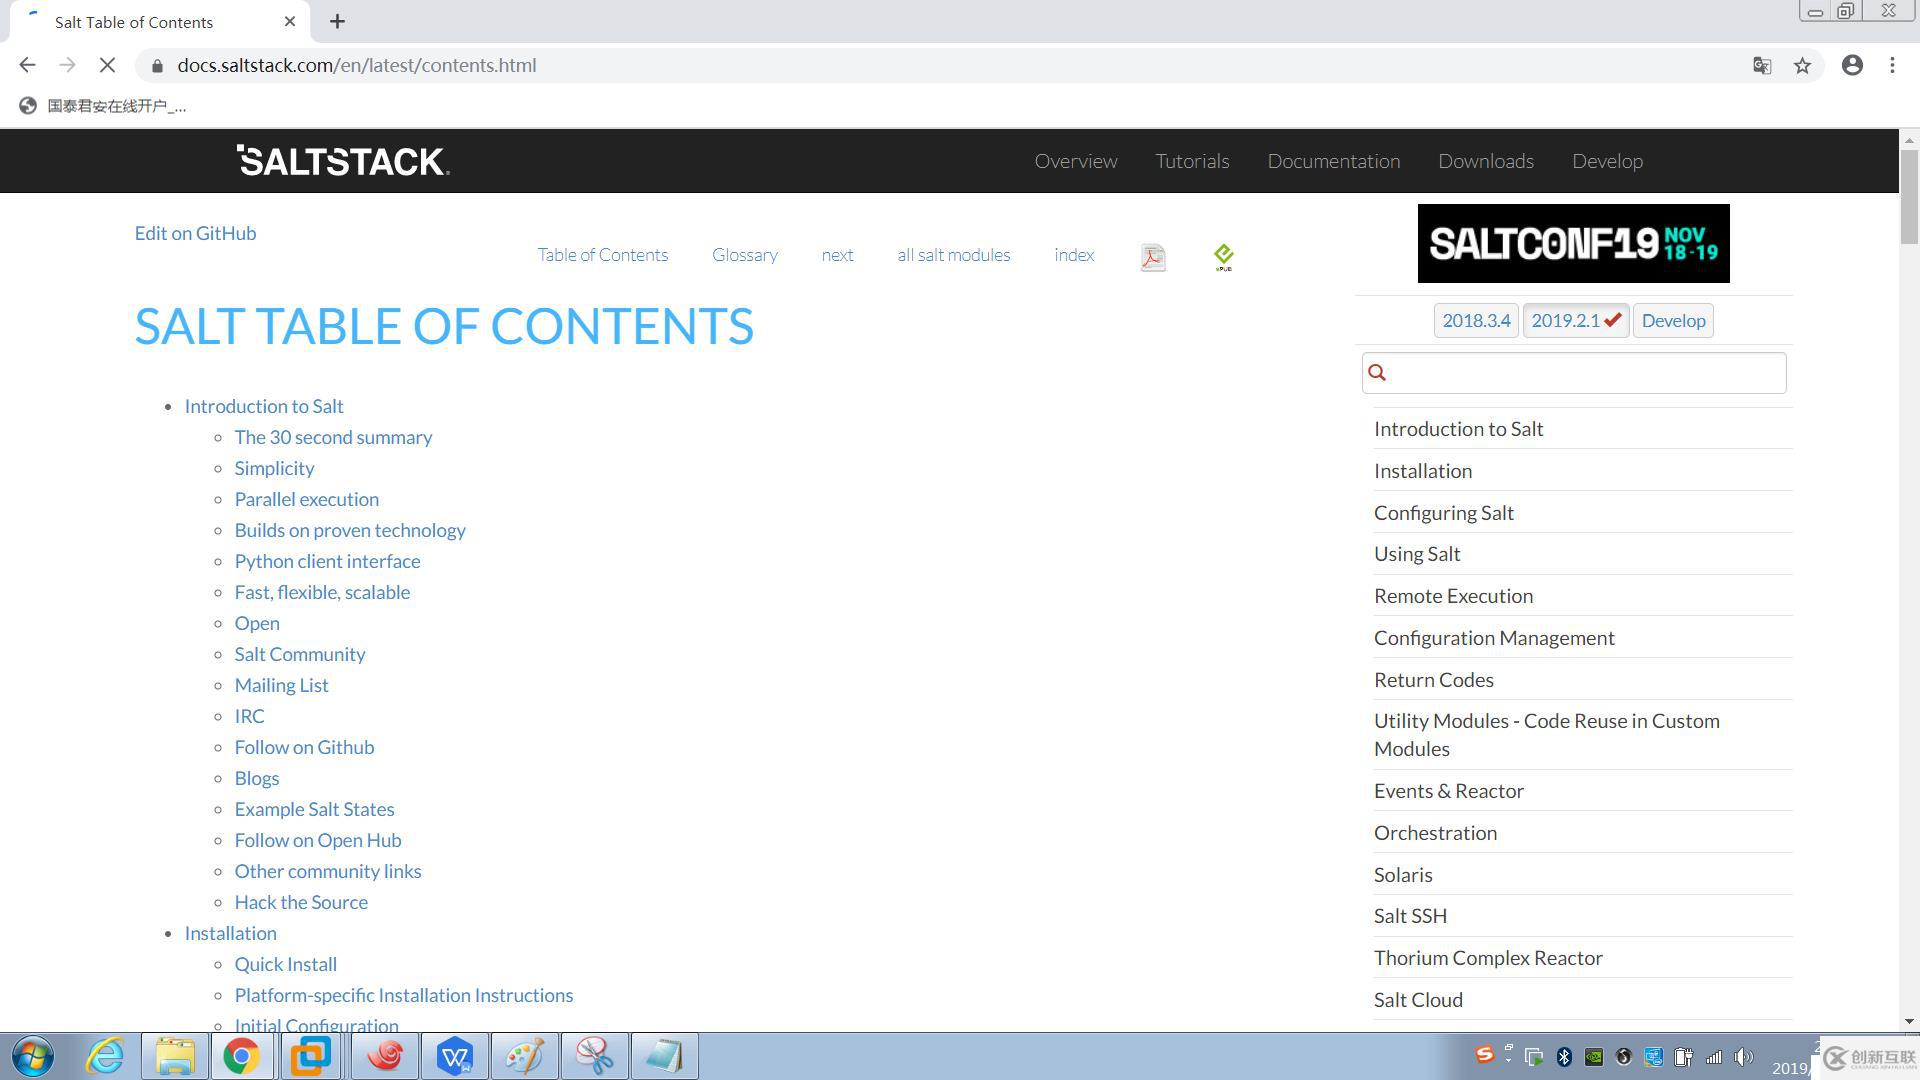Open the Develop menu in header
1920x1080 pixels.
[1607, 161]
